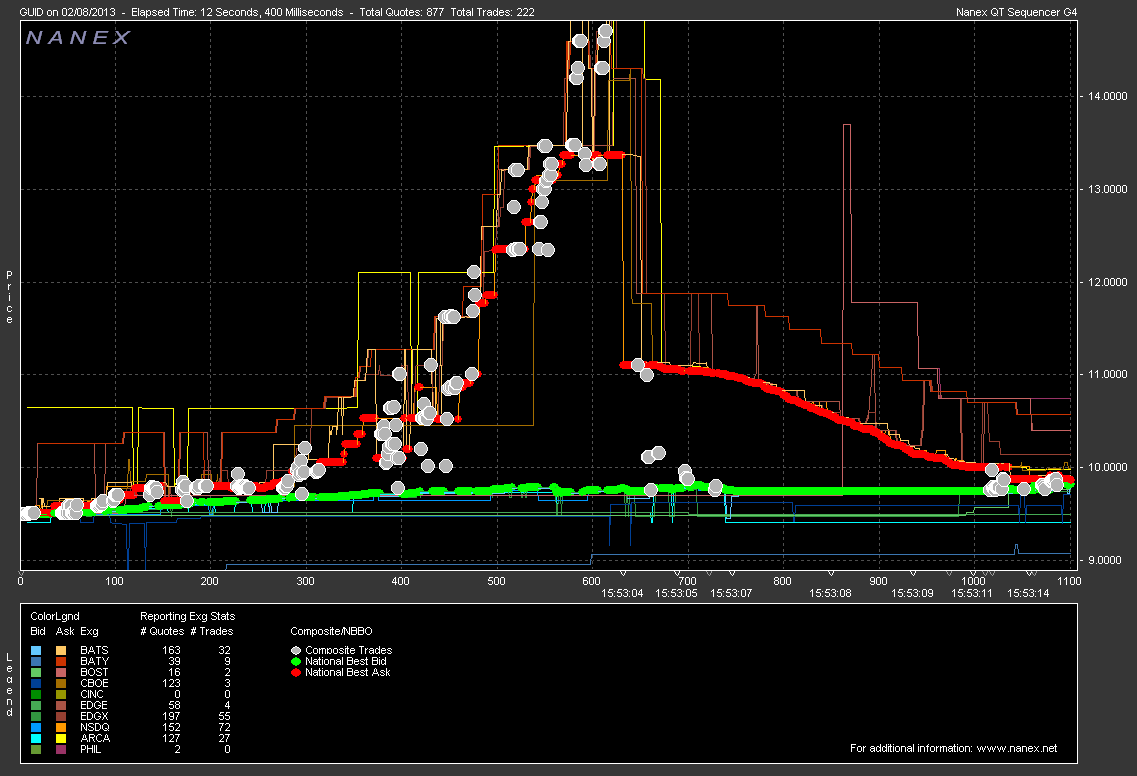Select the BATY bid color swatch
The image size is (1137, 776).
tap(37, 661)
